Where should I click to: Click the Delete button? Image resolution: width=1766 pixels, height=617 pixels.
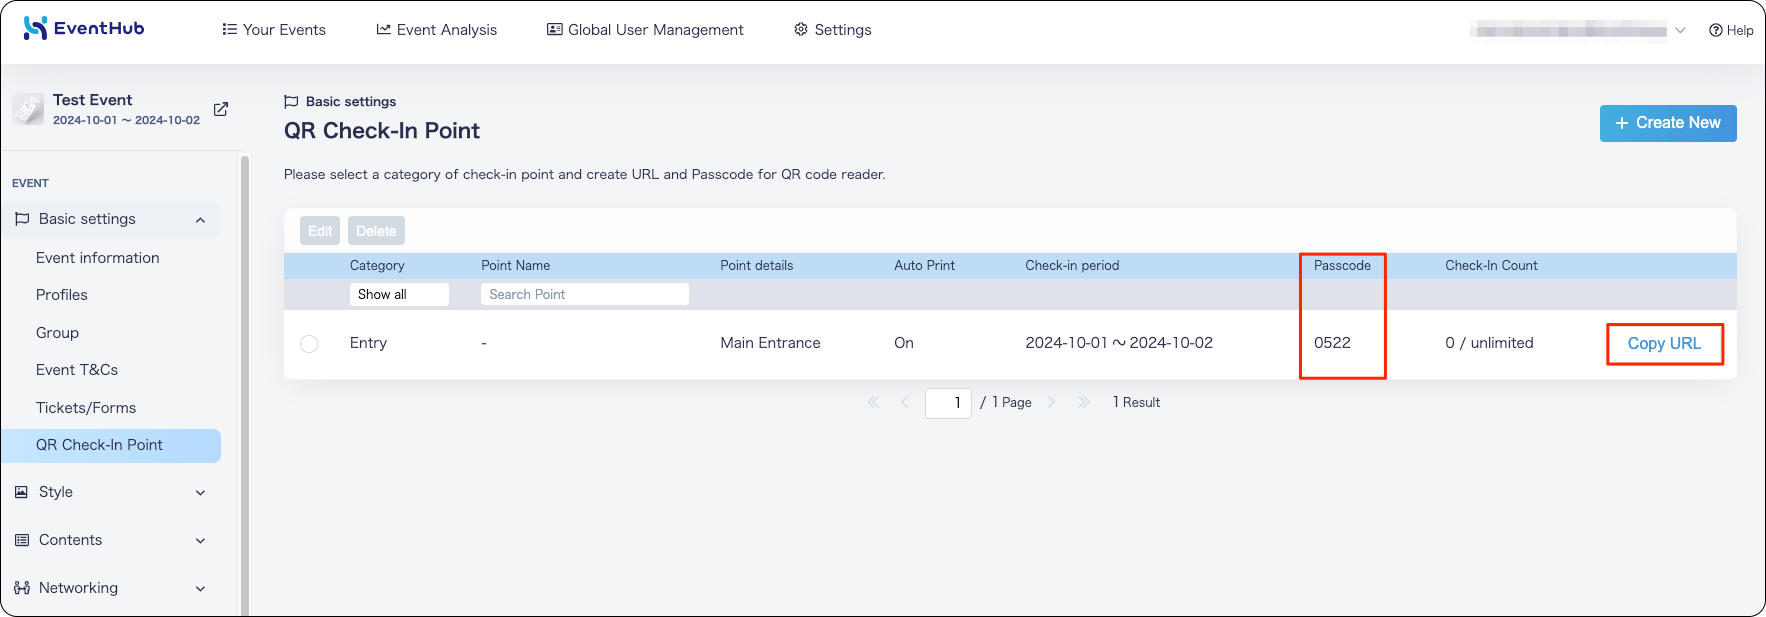tap(376, 231)
